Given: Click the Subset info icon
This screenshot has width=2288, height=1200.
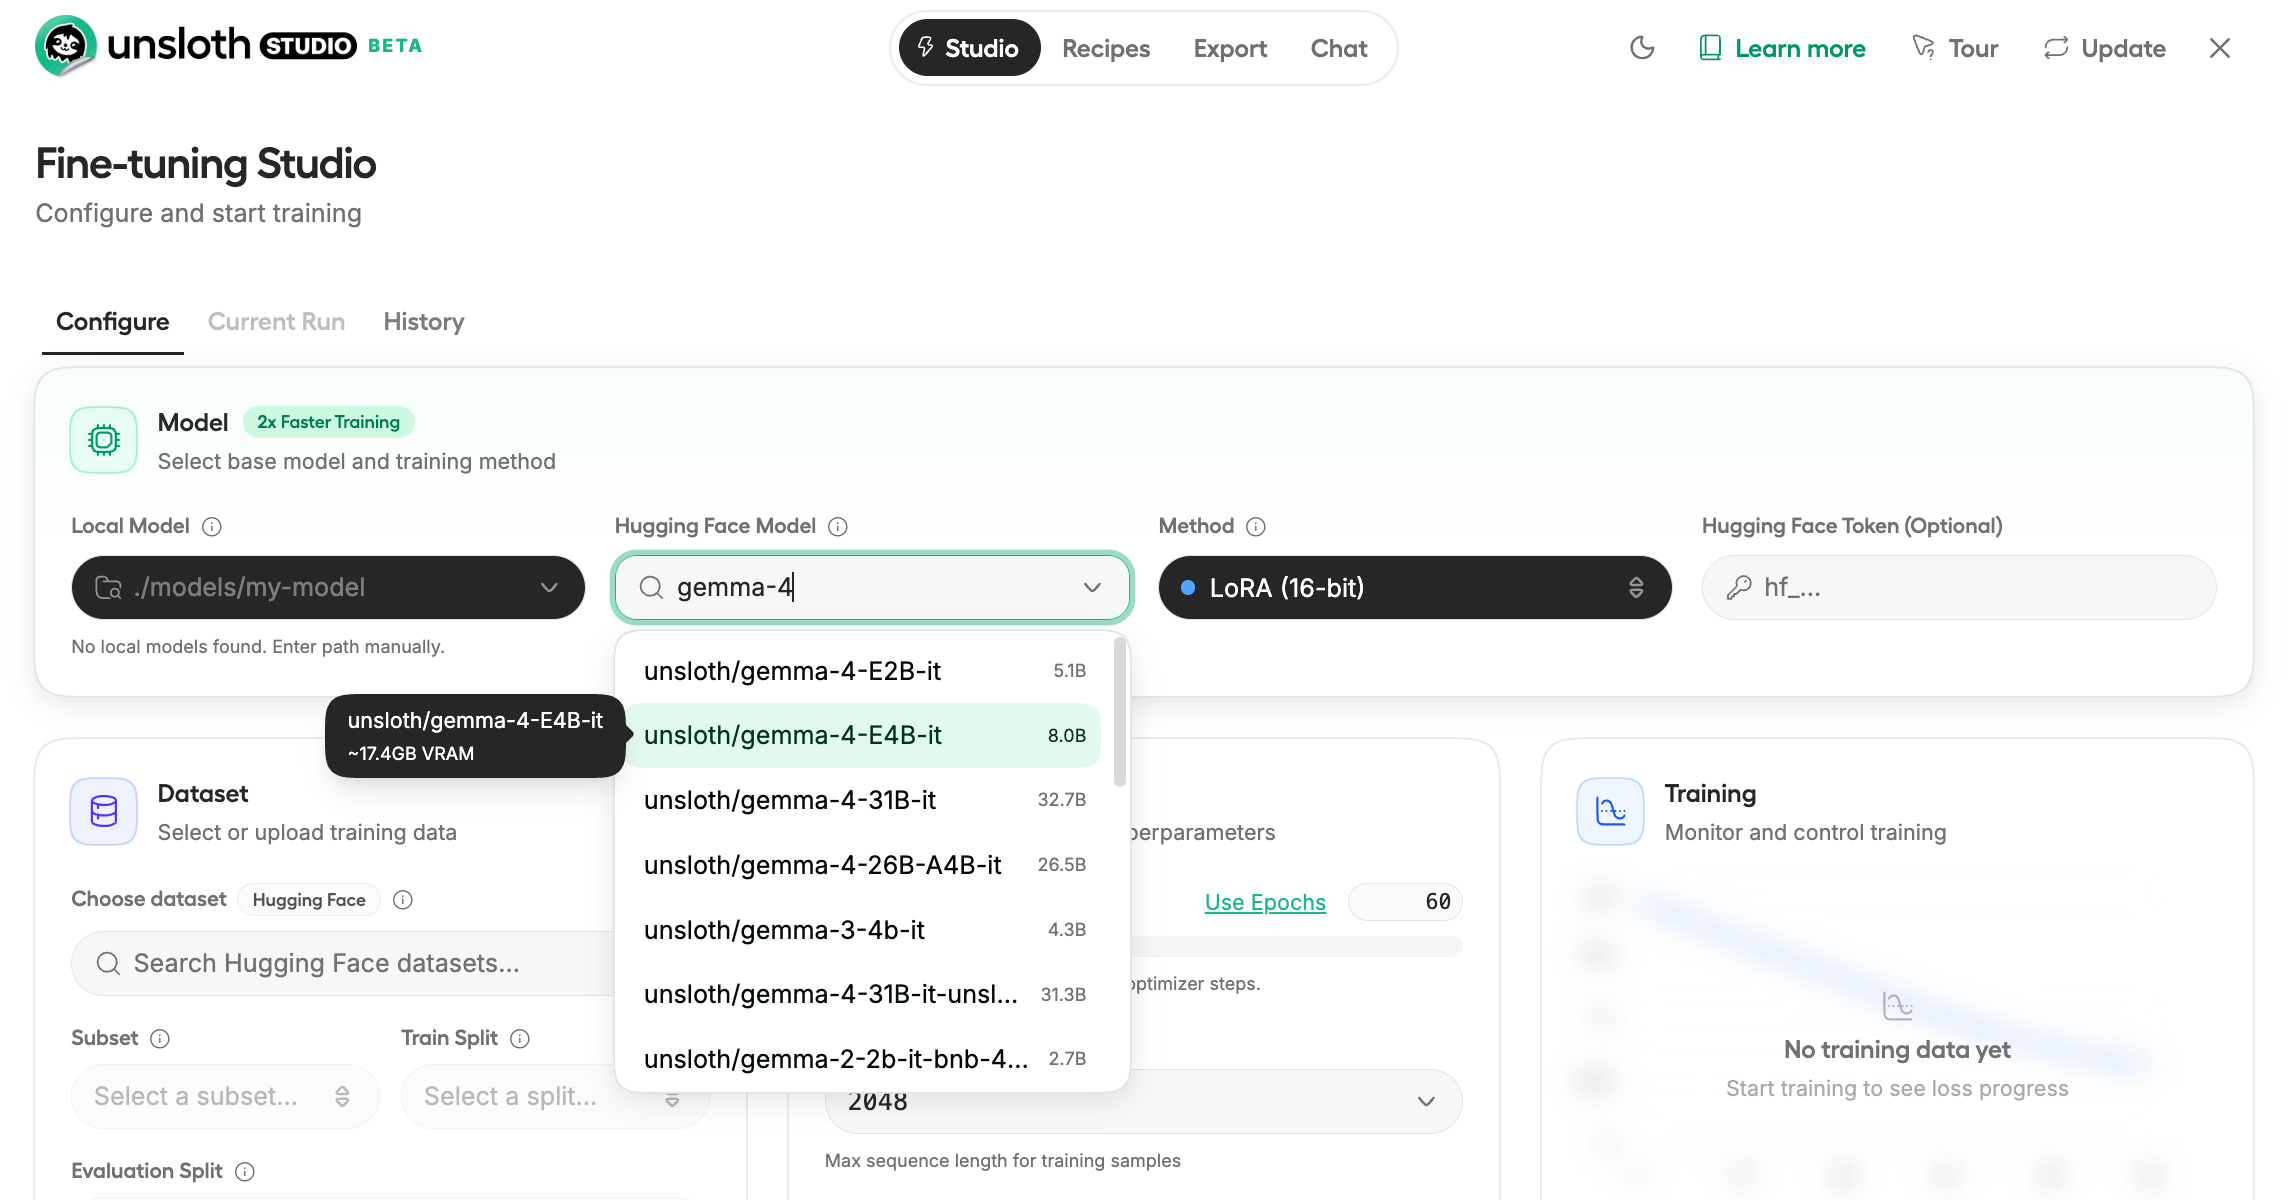Looking at the screenshot, I should point(160,1039).
